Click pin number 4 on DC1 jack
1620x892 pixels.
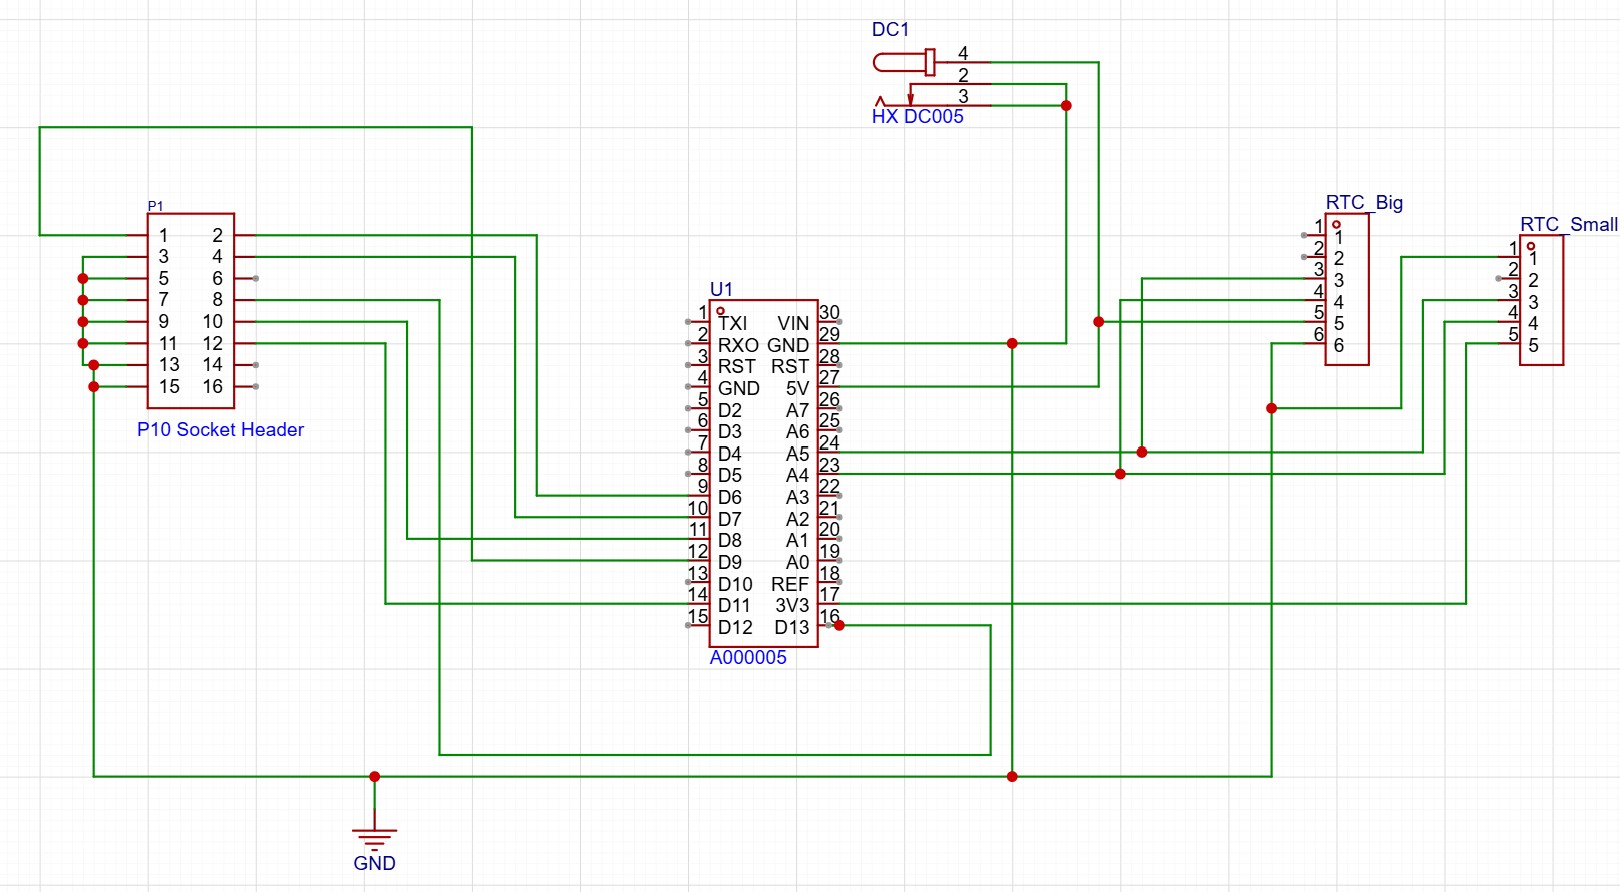963,53
